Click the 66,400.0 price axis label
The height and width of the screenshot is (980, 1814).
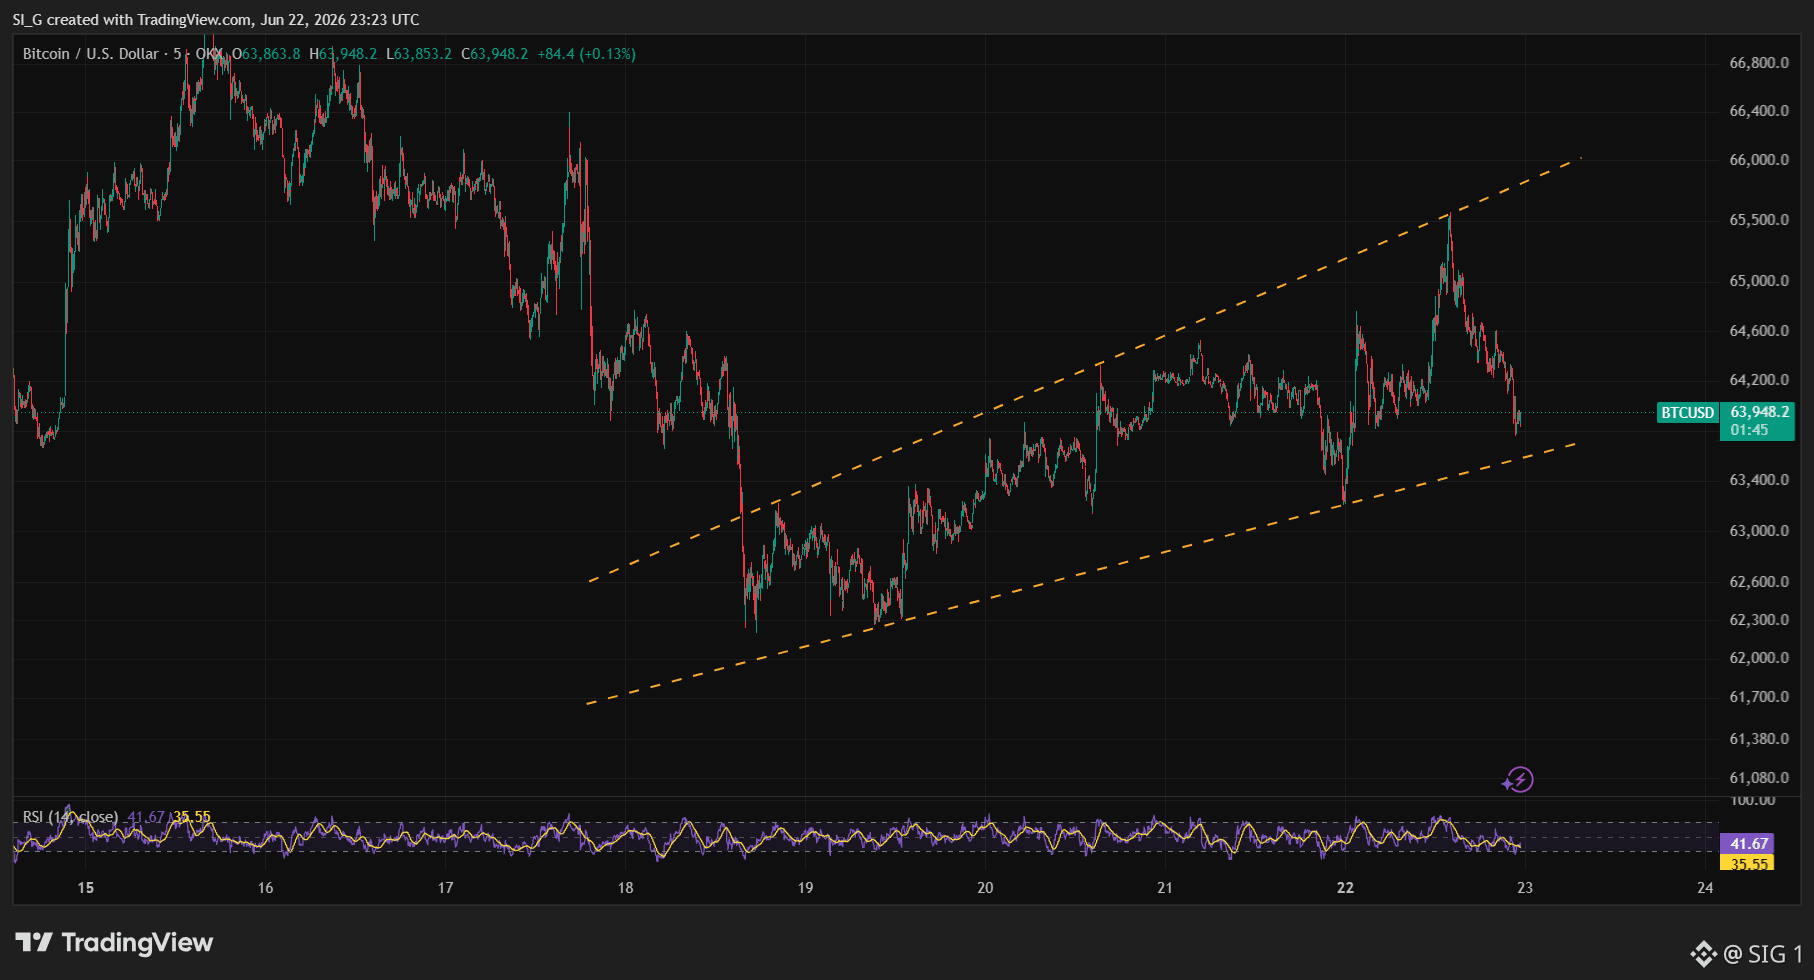1759,111
